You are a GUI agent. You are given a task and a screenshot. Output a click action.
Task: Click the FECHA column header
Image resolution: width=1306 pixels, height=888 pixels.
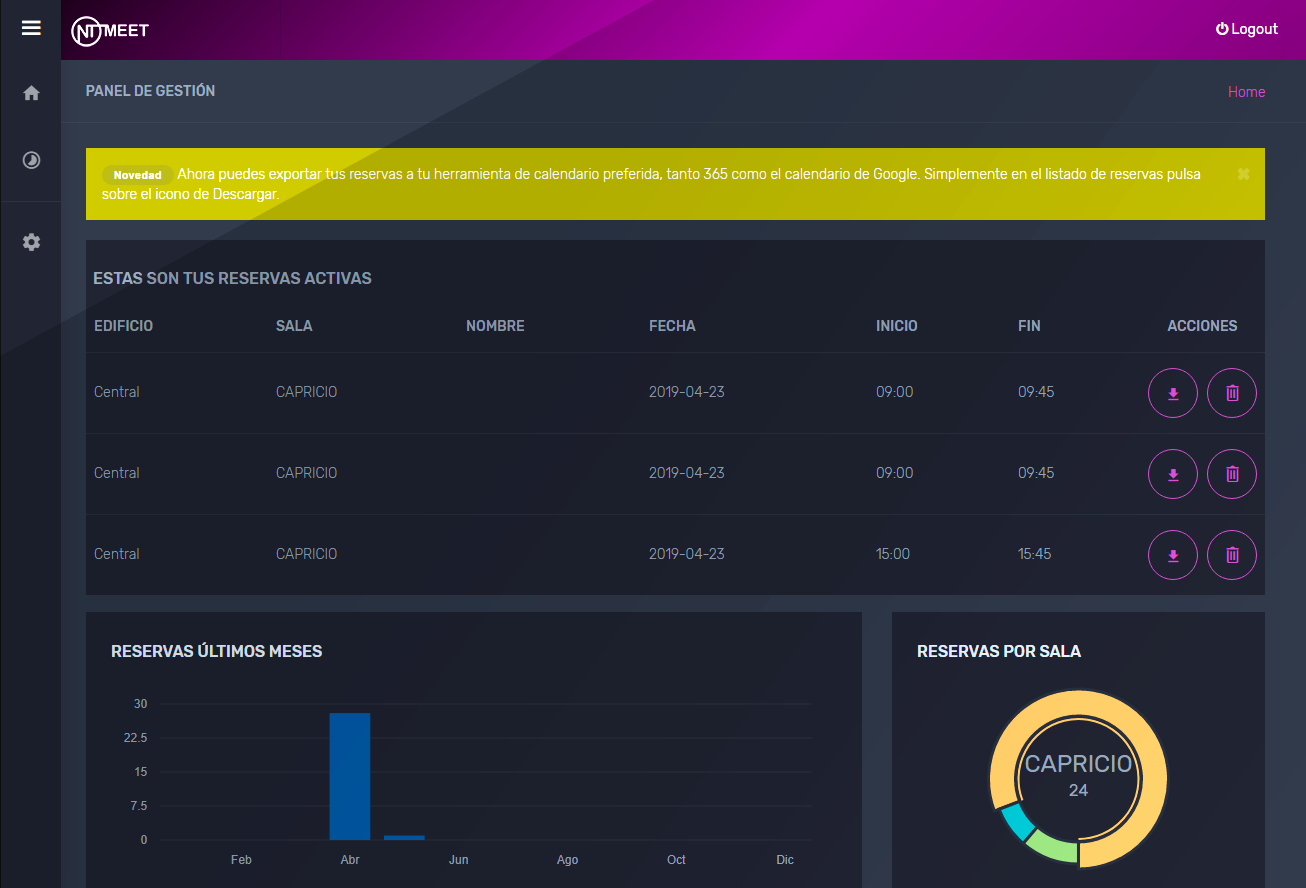coord(672,326)
